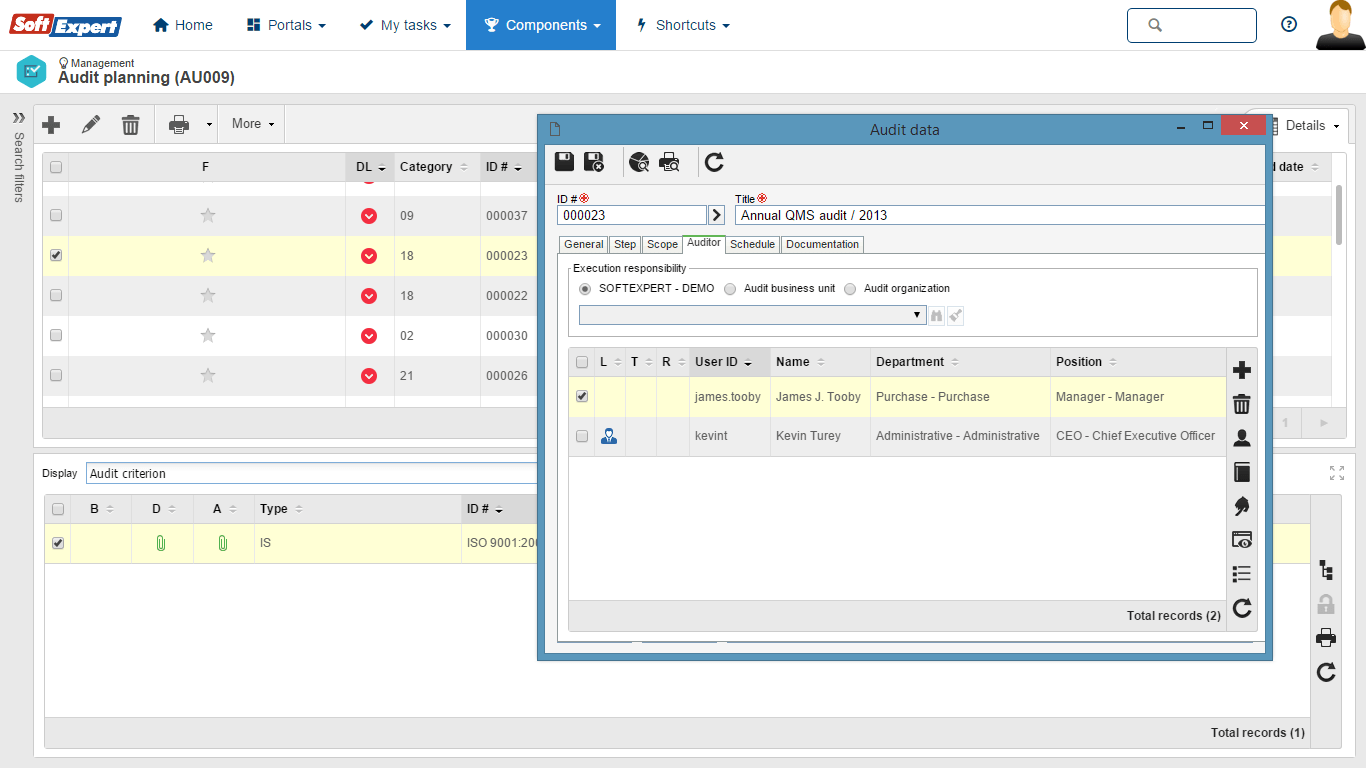
Task: Switch to the Documentation tab
Action: coord(822,244)
